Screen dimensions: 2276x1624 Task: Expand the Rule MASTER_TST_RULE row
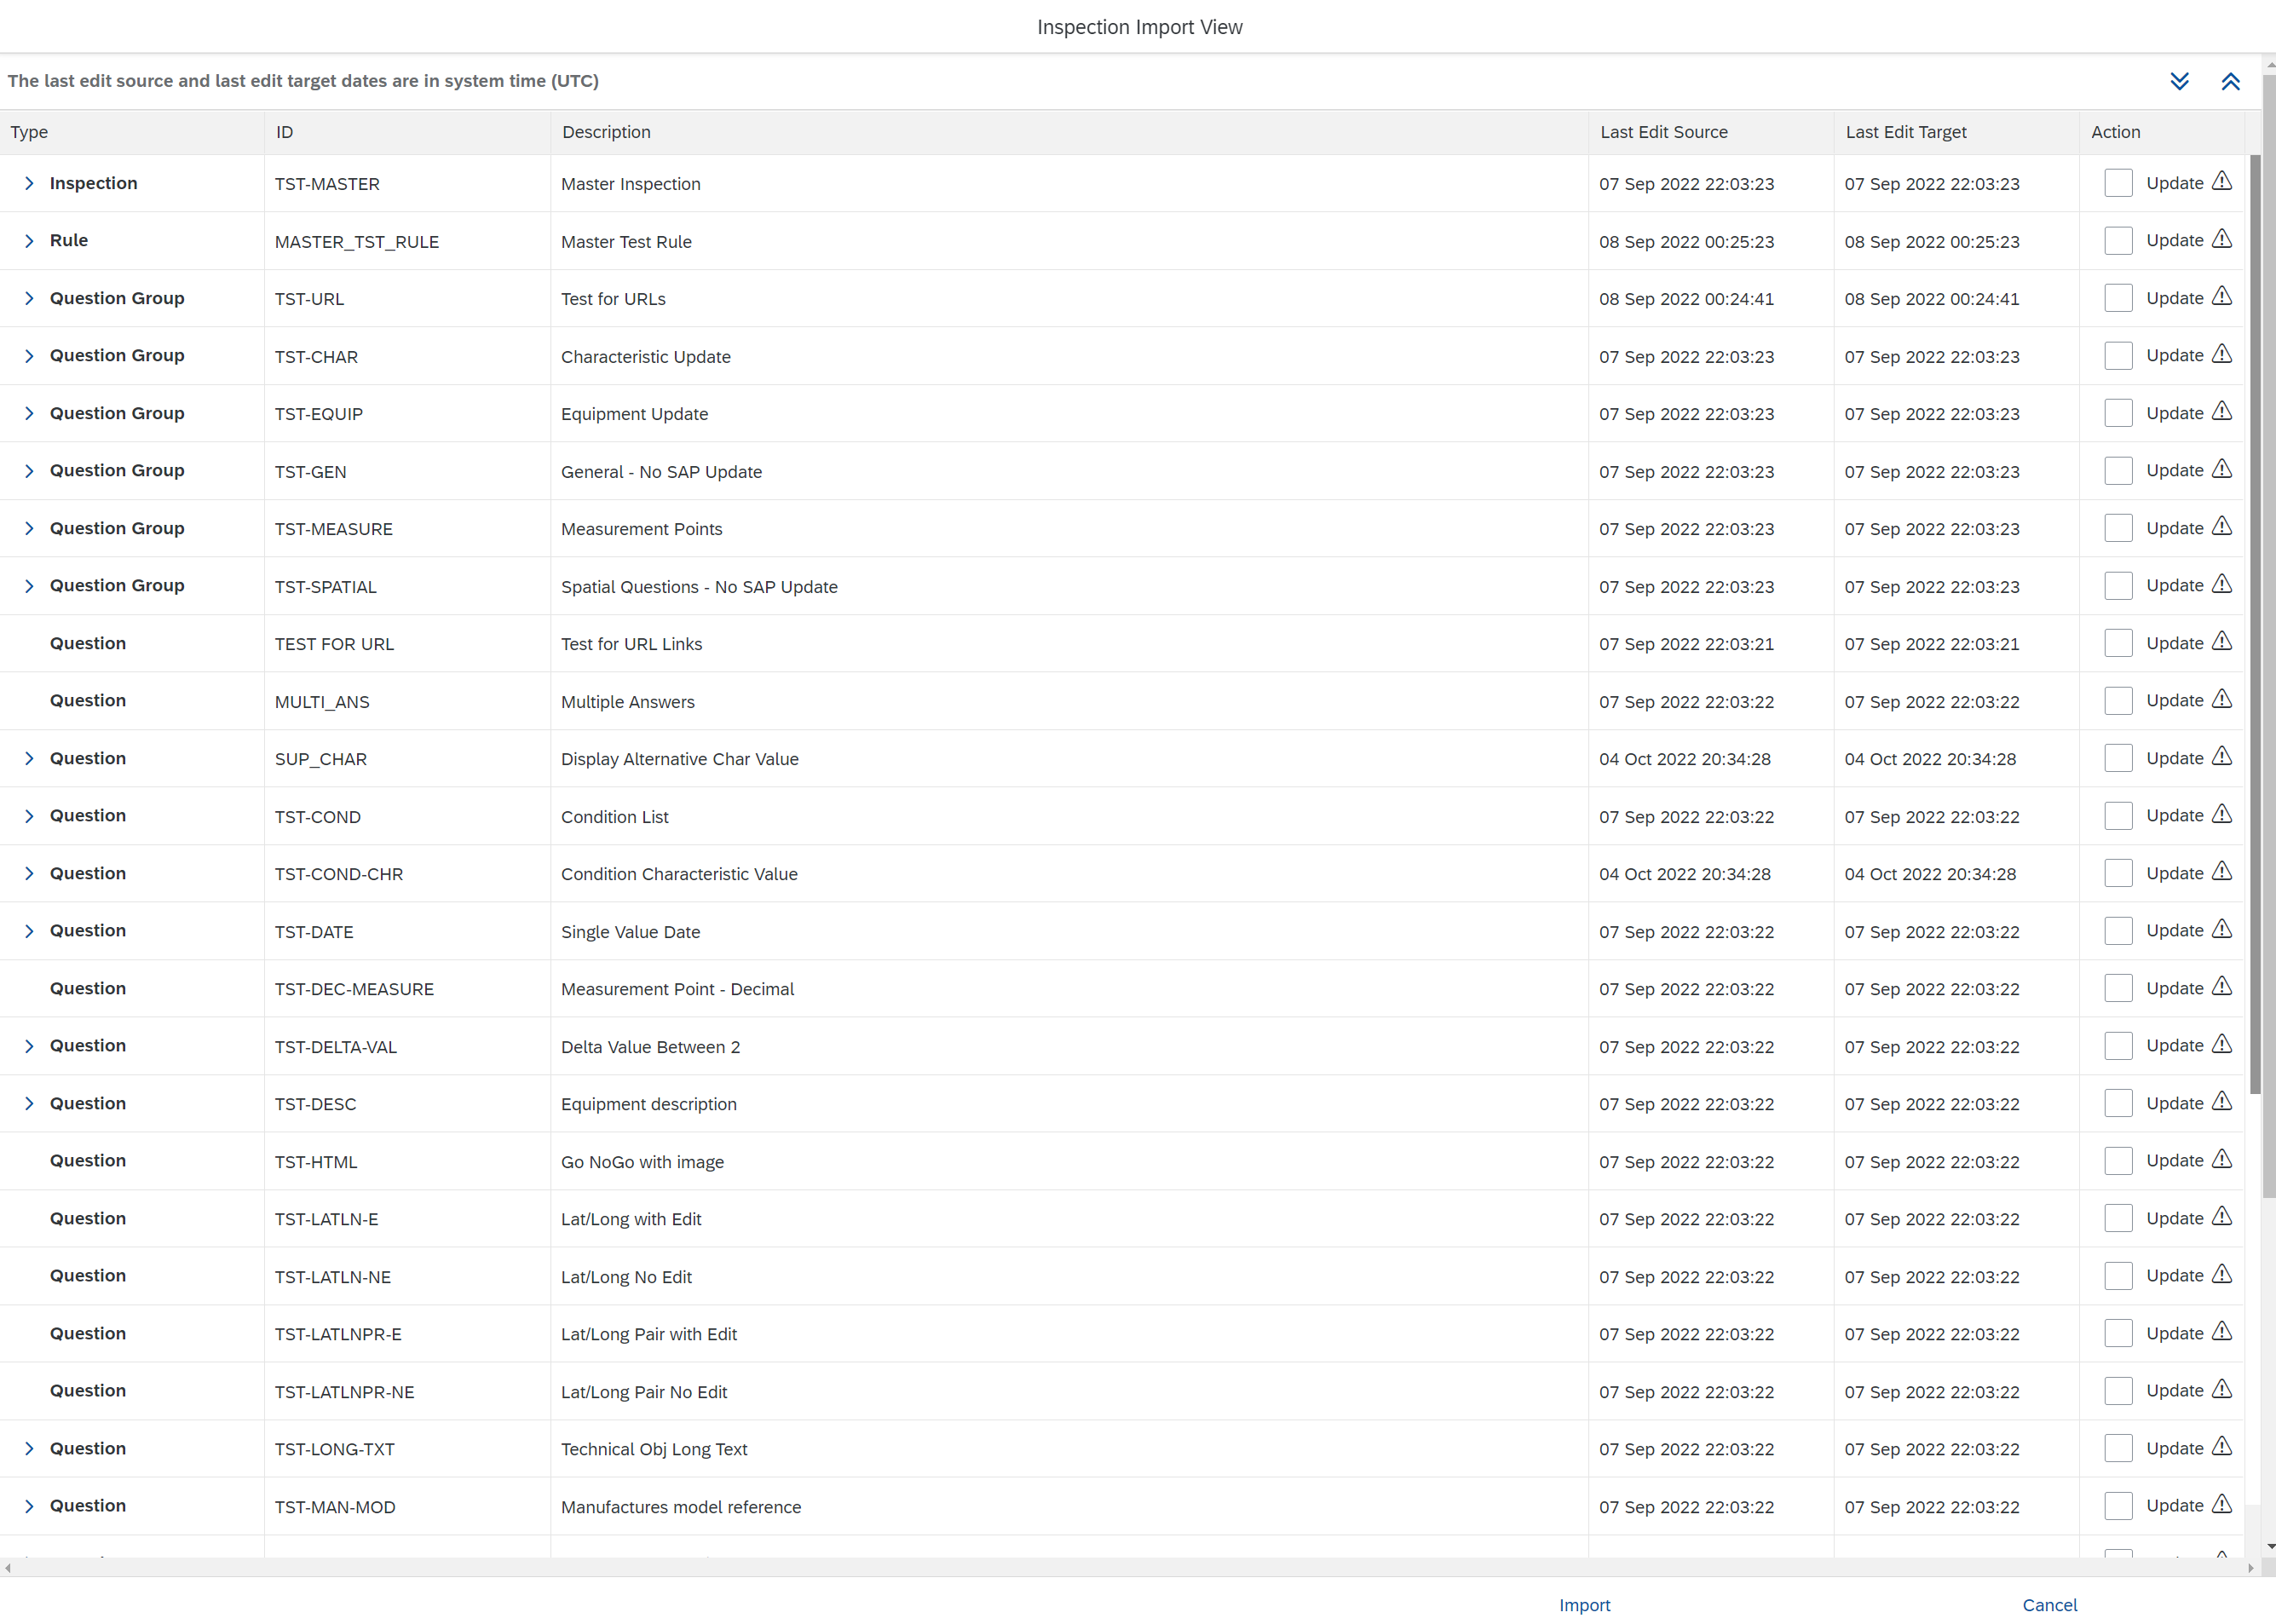29,241
